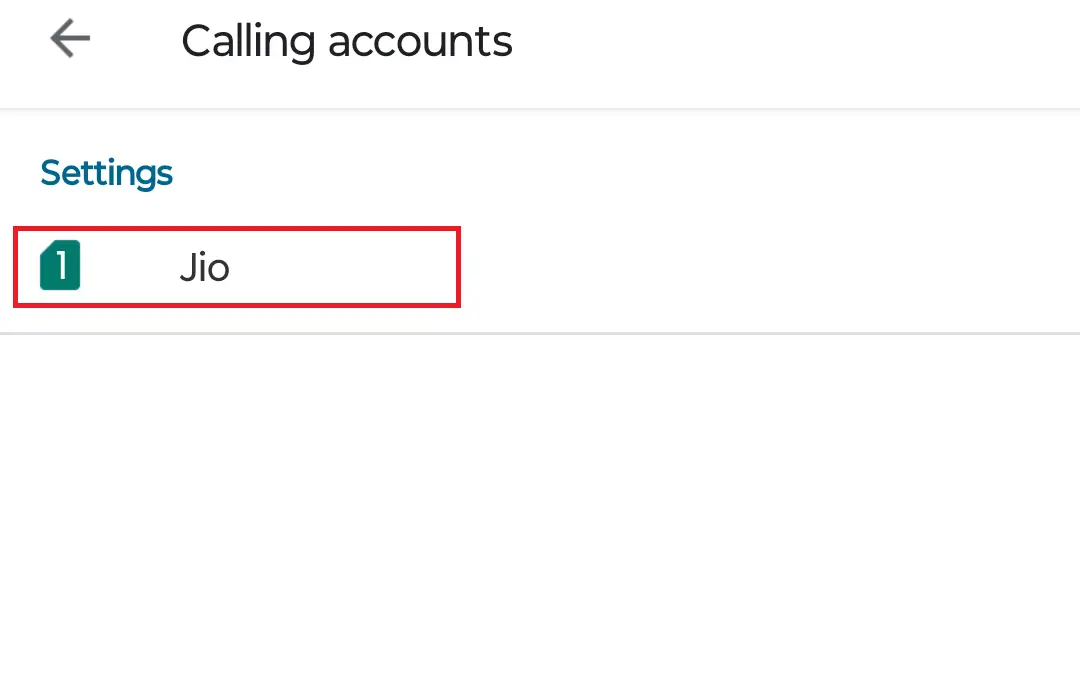This screenshot has width=1080, height=700.
Task: Click the Jio text label
Action: (x=205, y=267)
